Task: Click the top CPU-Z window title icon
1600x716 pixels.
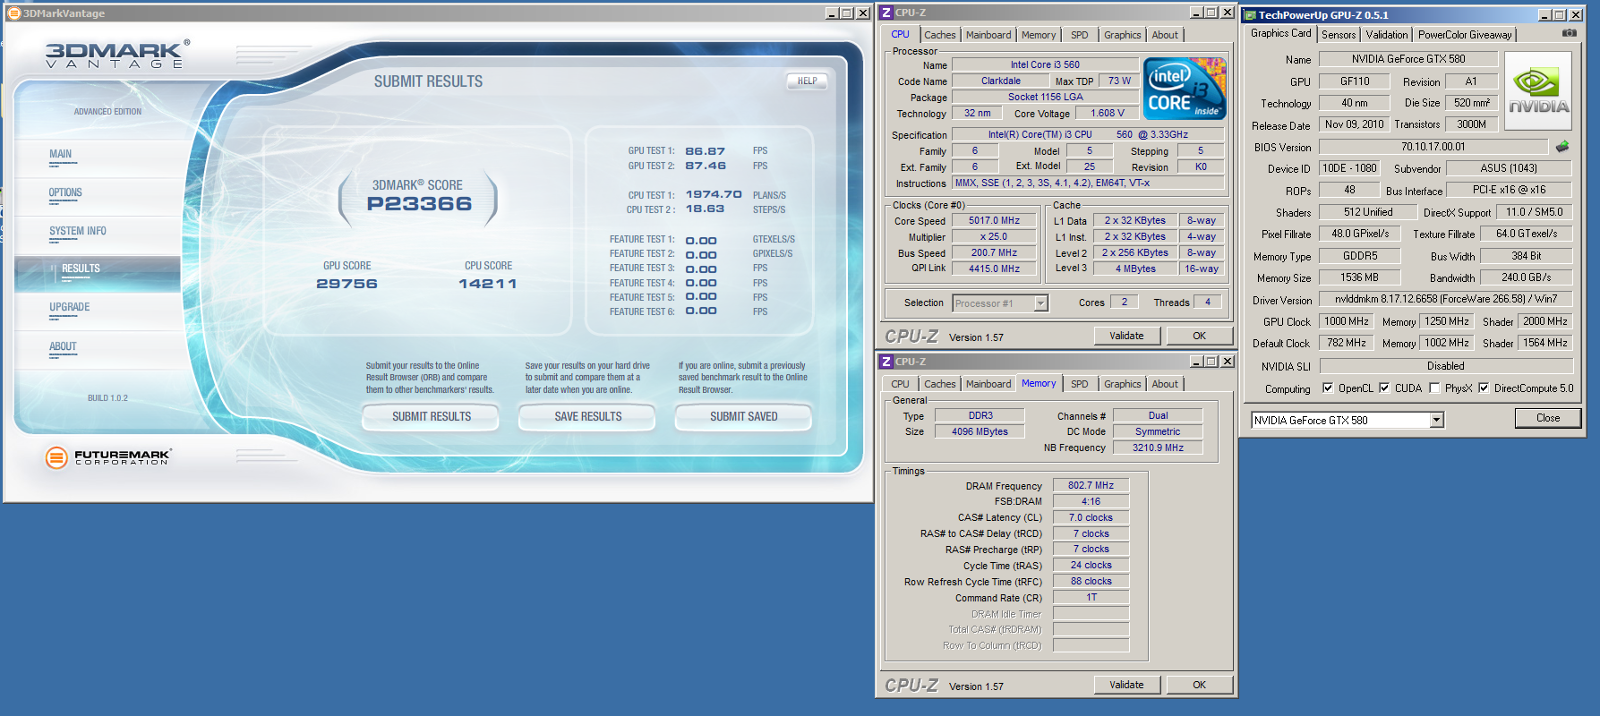Action: (886, 12)
